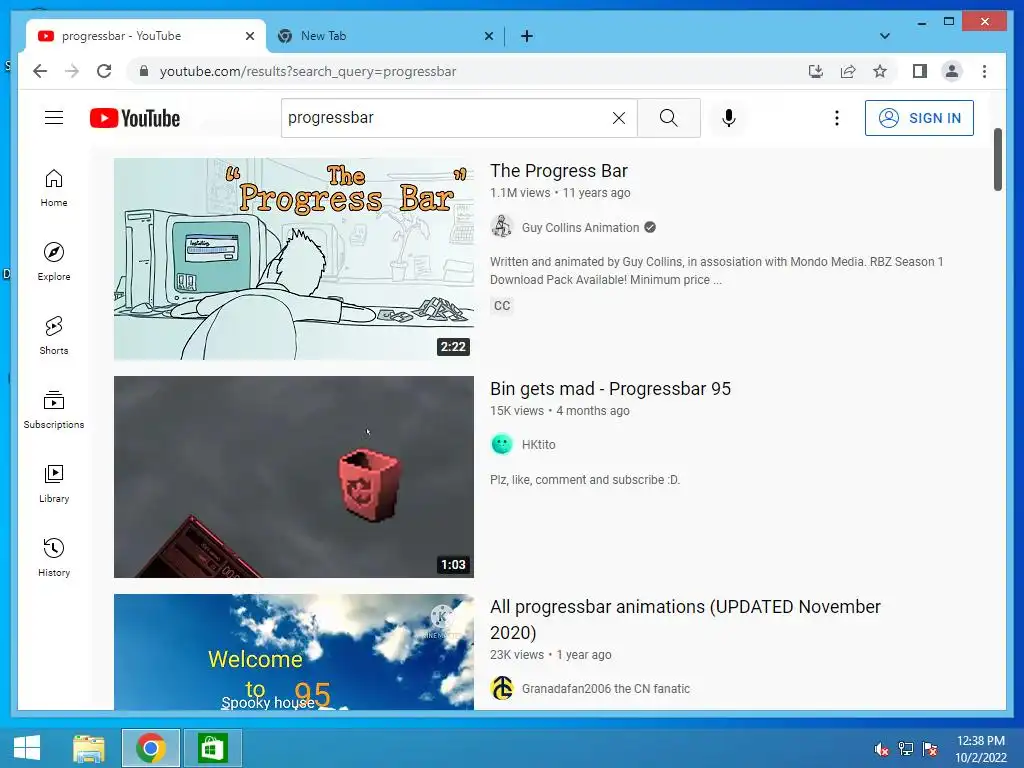Click the install app icon in address bar
The image size is (1024, 768).
(x=816, y=71)
